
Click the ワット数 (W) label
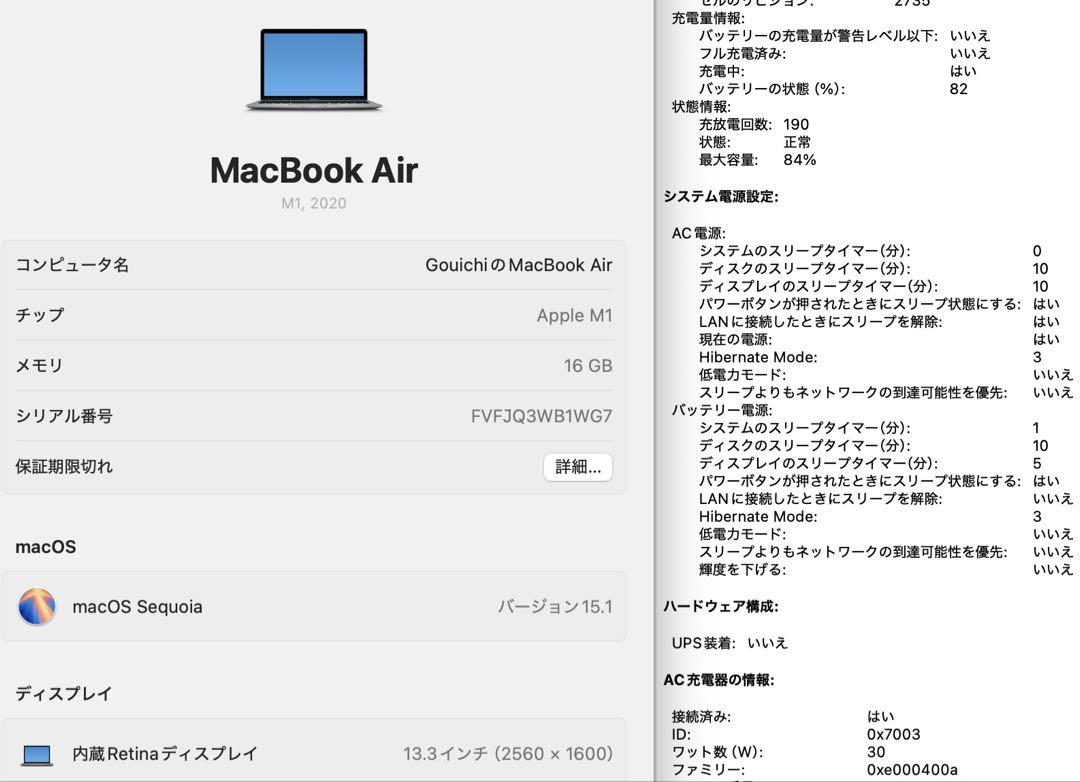pyautogui.click(x=717, y=753)
